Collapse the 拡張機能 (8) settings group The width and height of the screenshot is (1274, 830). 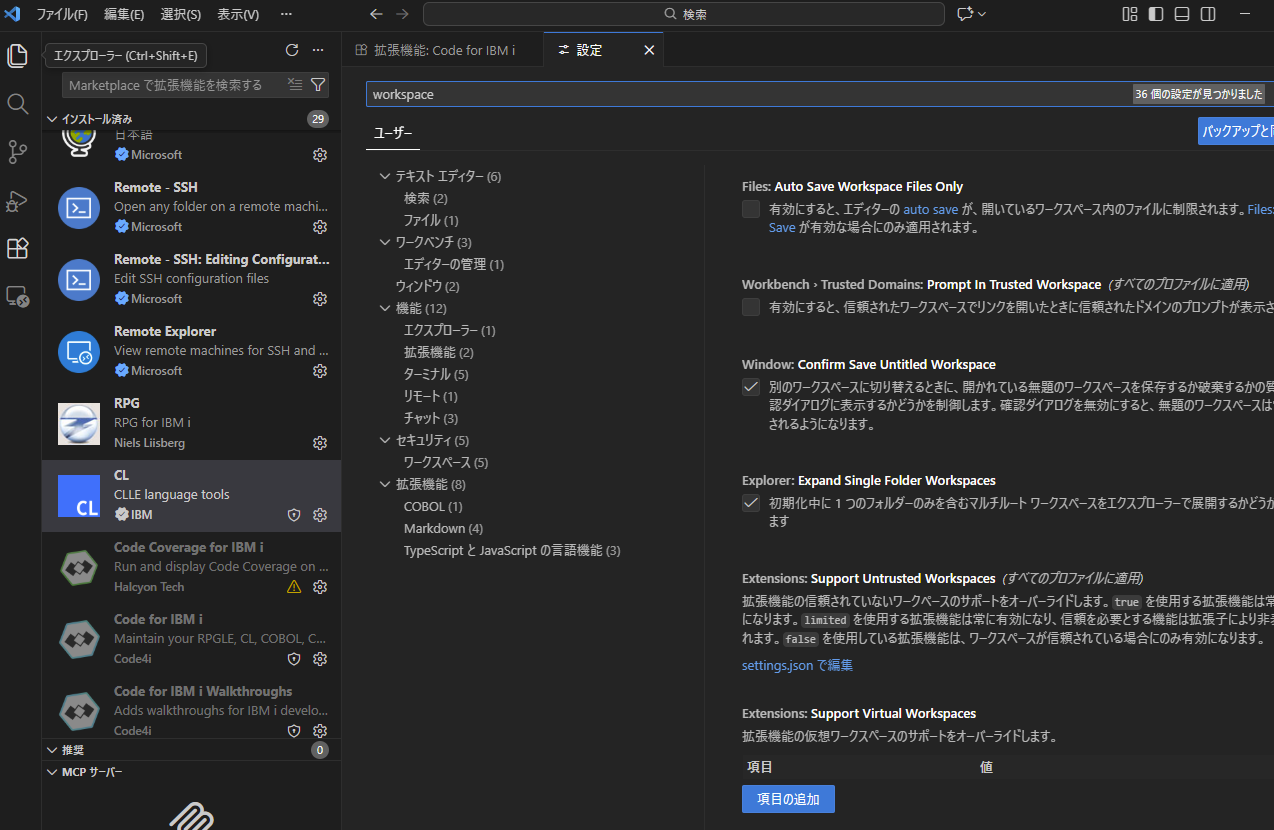385,484
